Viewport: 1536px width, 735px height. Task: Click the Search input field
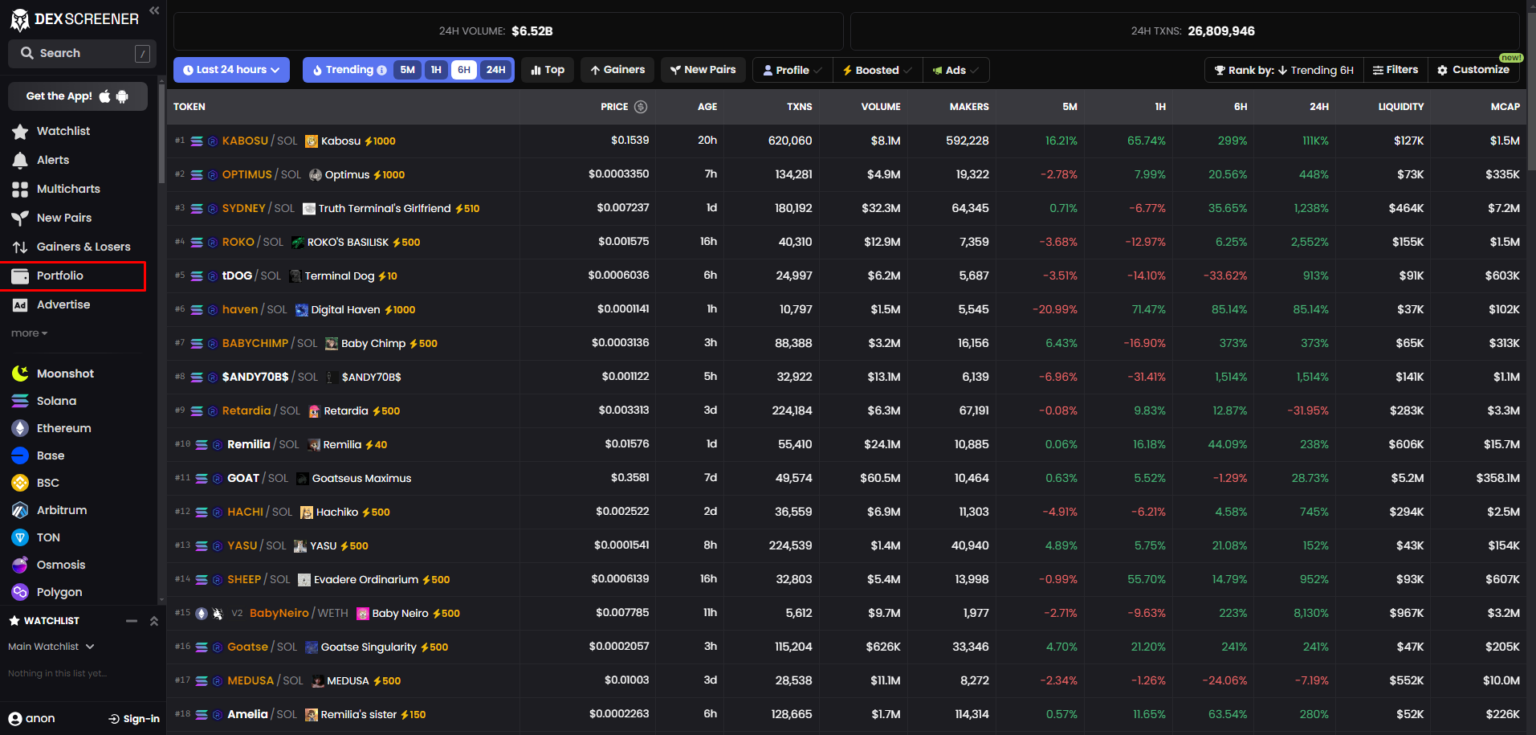pyautogui.click(x=82, y=53)
